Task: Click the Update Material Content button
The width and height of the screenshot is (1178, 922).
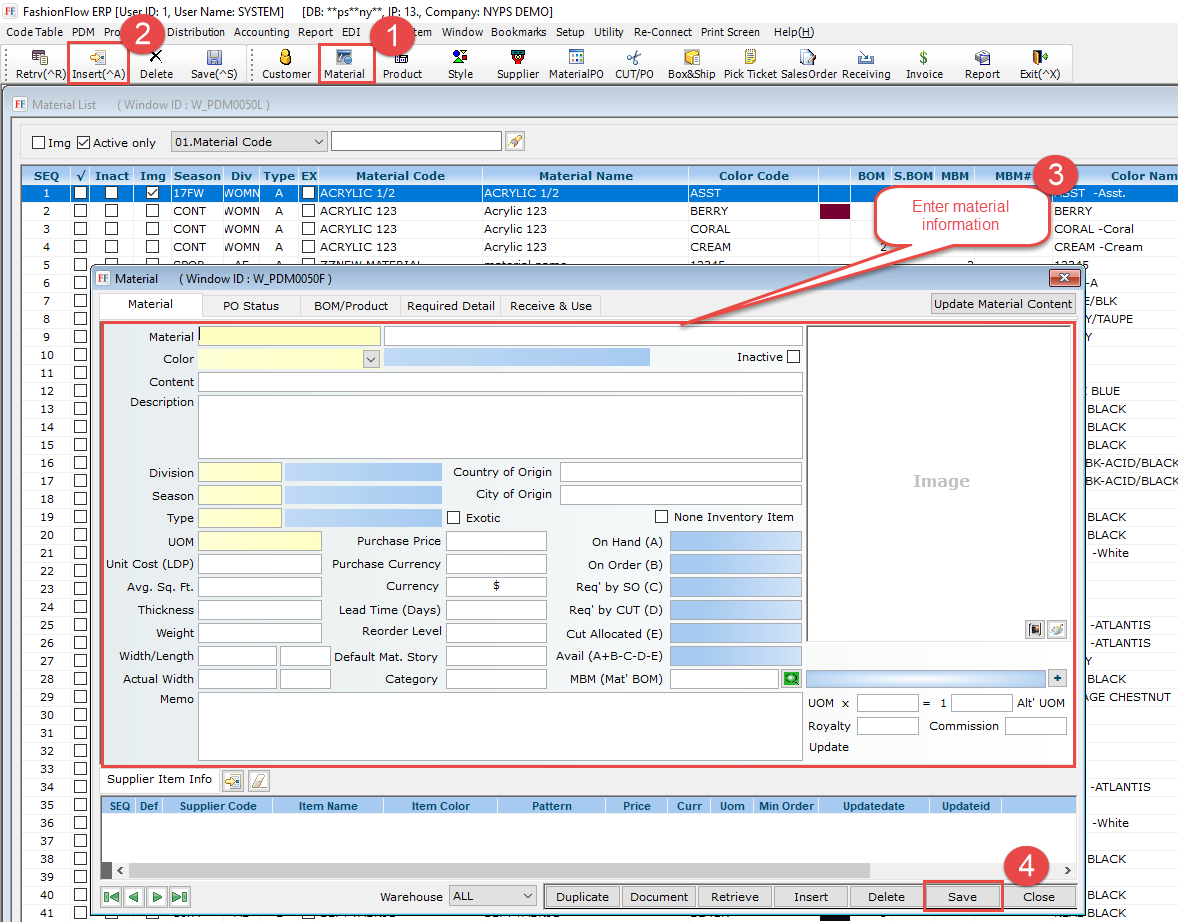Action: (x=1003, y=304)
